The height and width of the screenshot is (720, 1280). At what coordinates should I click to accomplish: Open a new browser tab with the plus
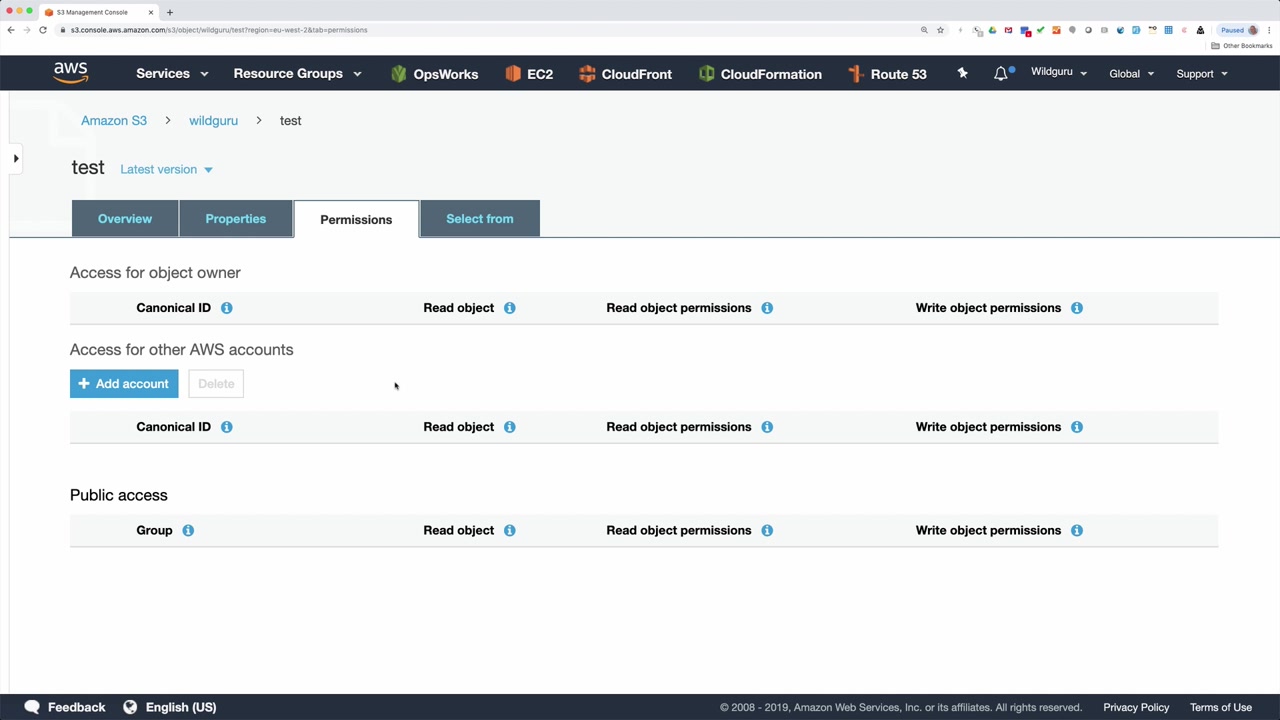(170, 12)
